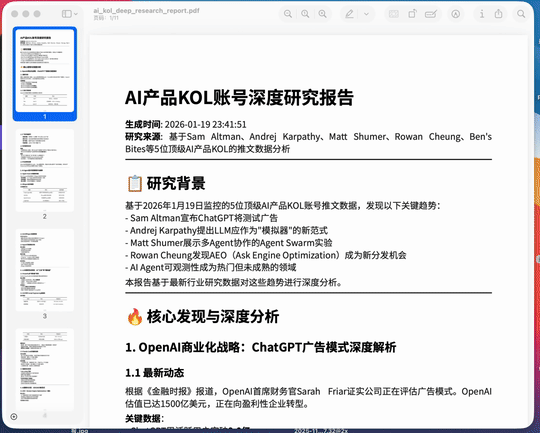This screenshot has height=433, width=540.
Task: Click the "核心发现与深度分析" heading
Action: coord(213,317)
